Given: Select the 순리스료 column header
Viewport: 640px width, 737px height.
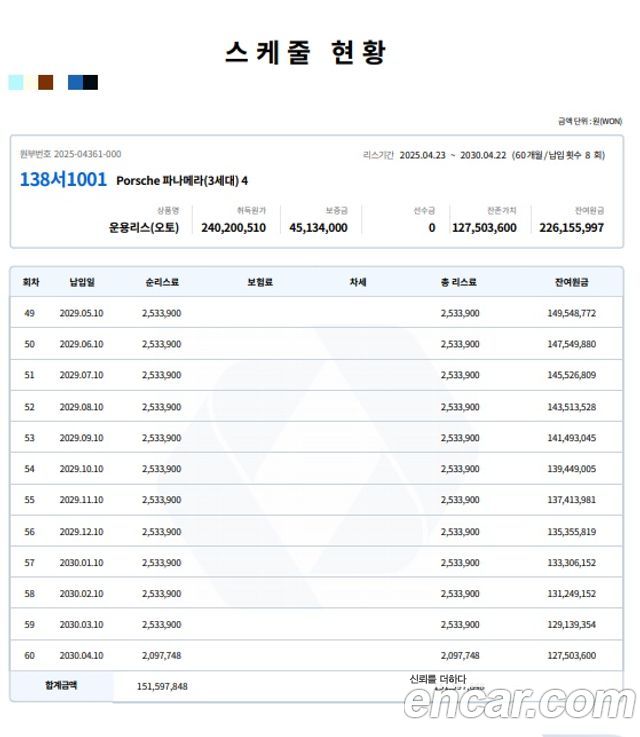Looking at the screenshot, I should click(x=161, y=283).
